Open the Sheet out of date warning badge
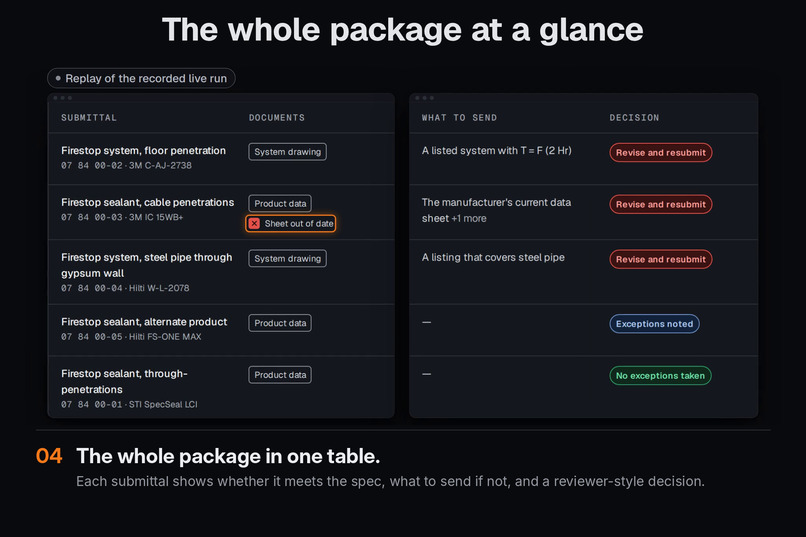Viewport: 806px width, 537px height. coord(291,224)
